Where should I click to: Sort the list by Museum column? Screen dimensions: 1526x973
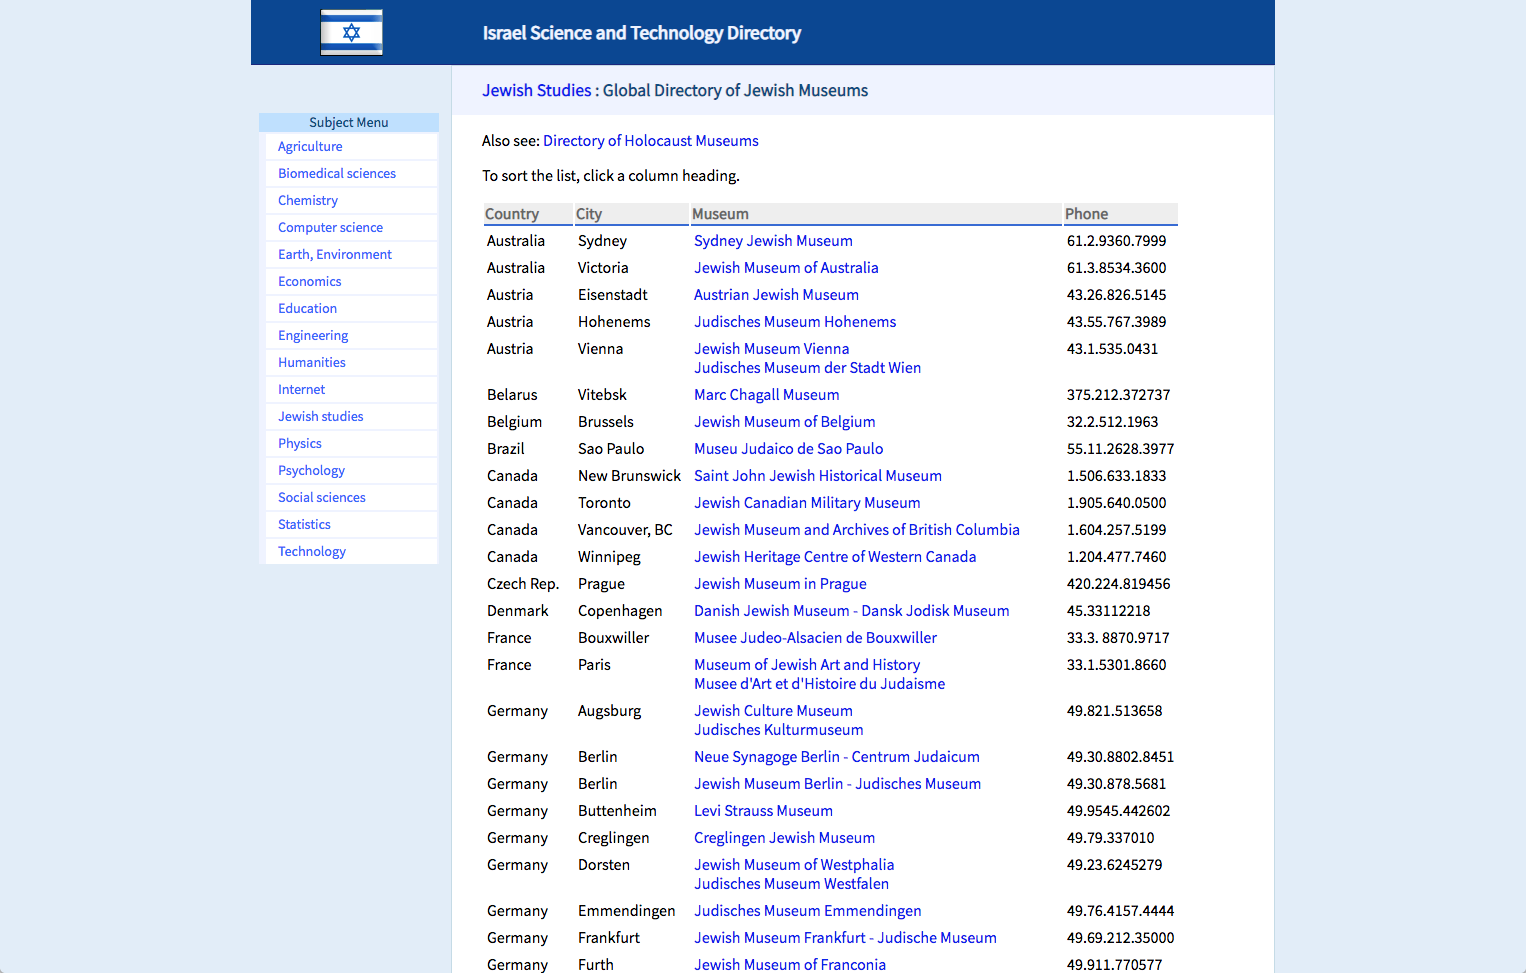(x=875, y=214)
